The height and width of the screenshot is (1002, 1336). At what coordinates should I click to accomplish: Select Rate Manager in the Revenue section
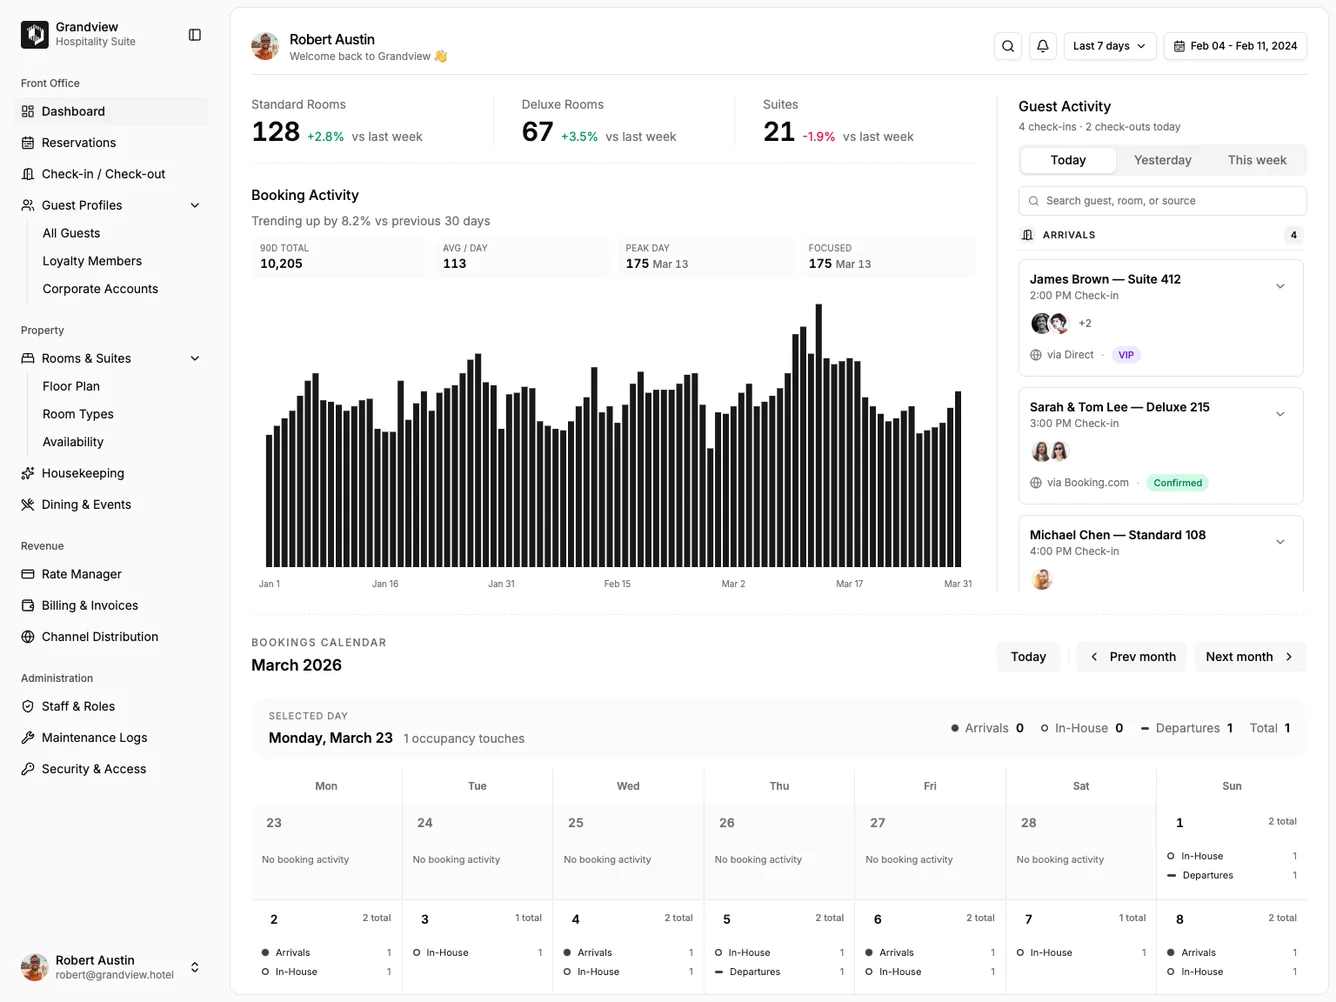(x=81, y=574)
